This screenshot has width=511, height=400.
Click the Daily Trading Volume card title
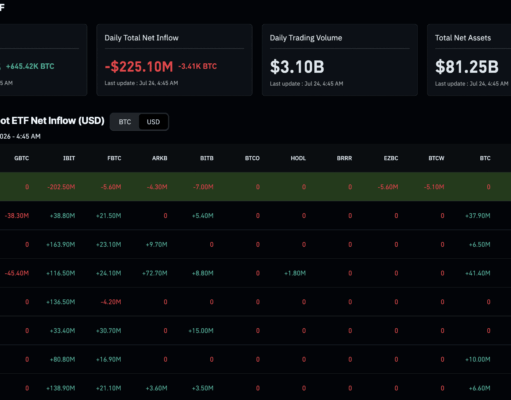tap(306, 38)
